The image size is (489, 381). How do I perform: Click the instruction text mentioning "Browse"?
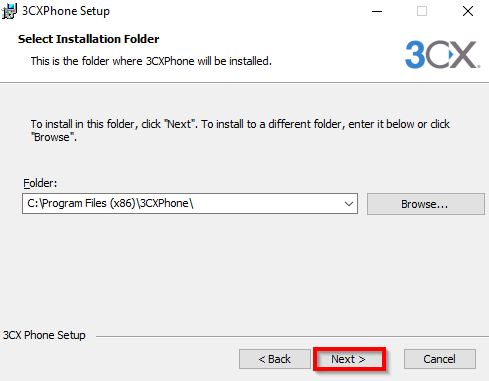(240, 130)
